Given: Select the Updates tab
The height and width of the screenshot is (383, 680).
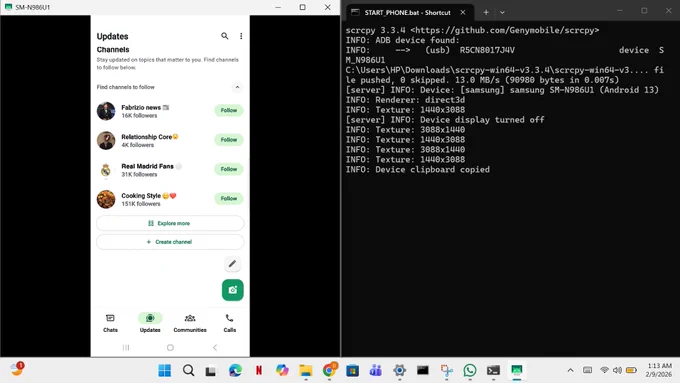Looking at the screenshot, I should pyautogui.click(x=150, y=324).
